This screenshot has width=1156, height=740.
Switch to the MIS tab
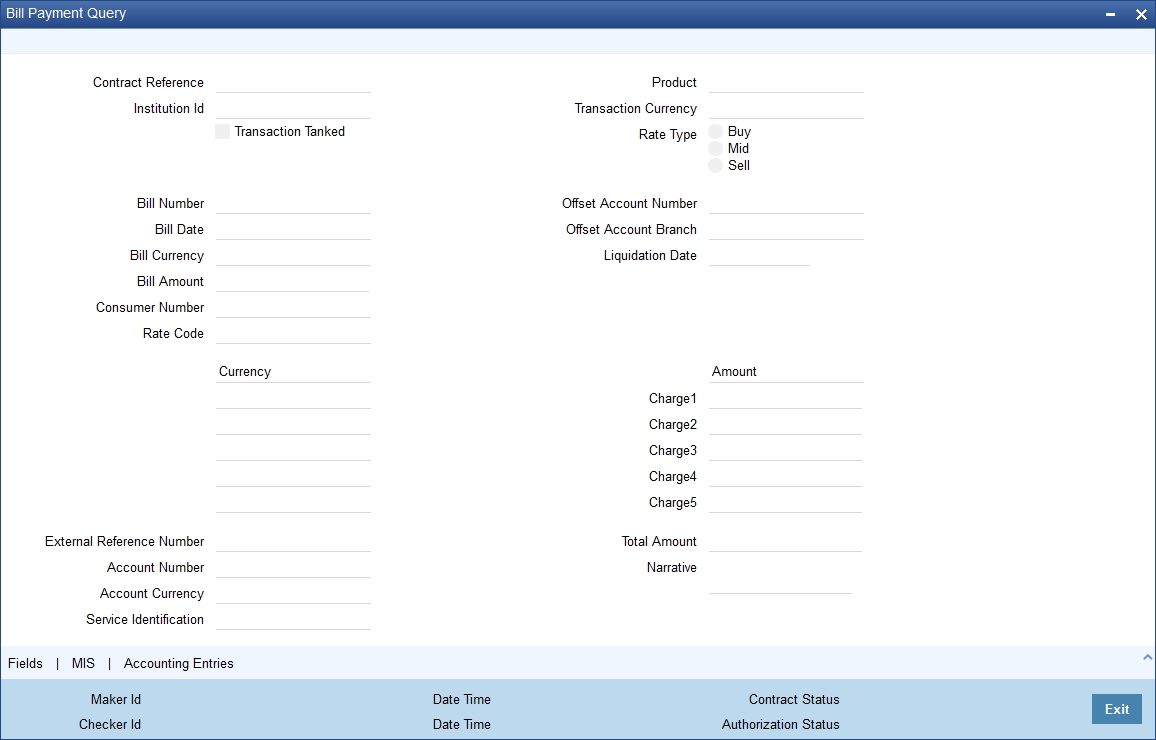pos(82,663)
